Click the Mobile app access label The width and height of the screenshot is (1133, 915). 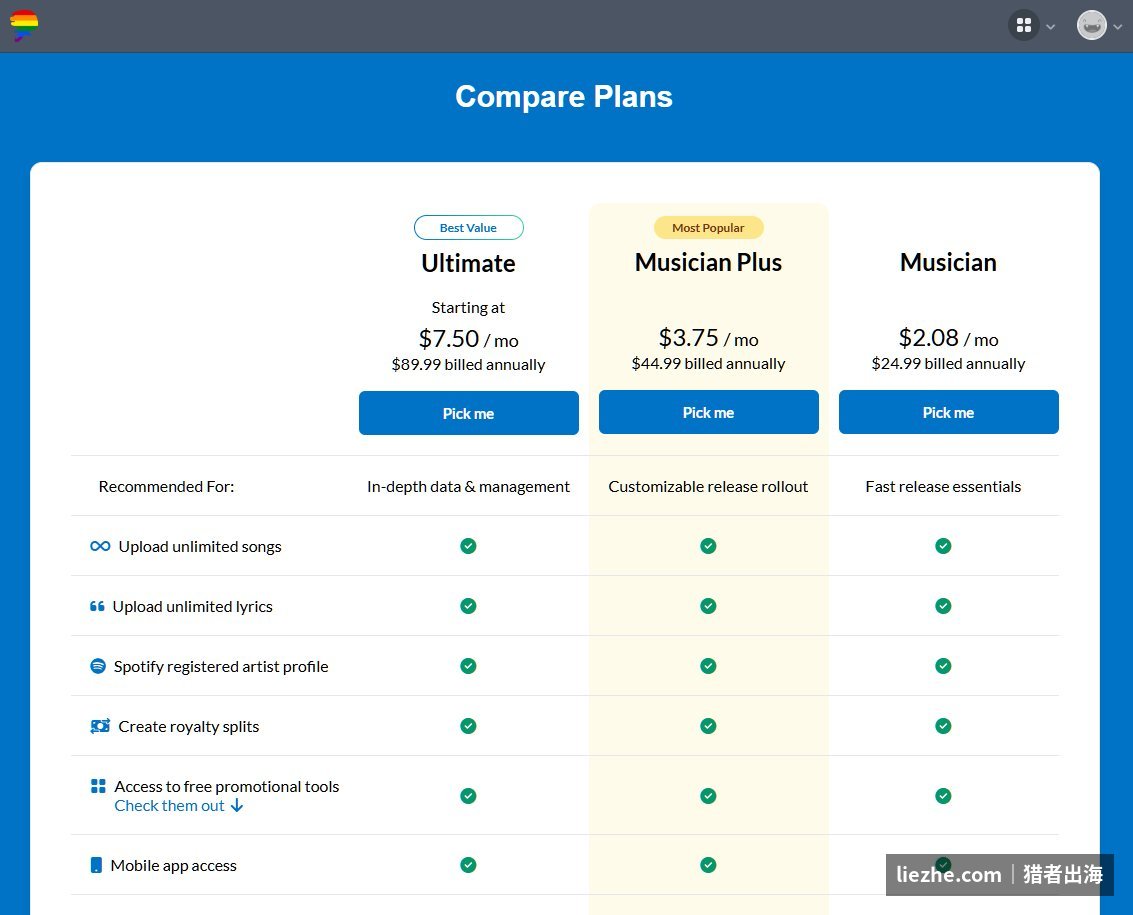[x=173, y=866]
